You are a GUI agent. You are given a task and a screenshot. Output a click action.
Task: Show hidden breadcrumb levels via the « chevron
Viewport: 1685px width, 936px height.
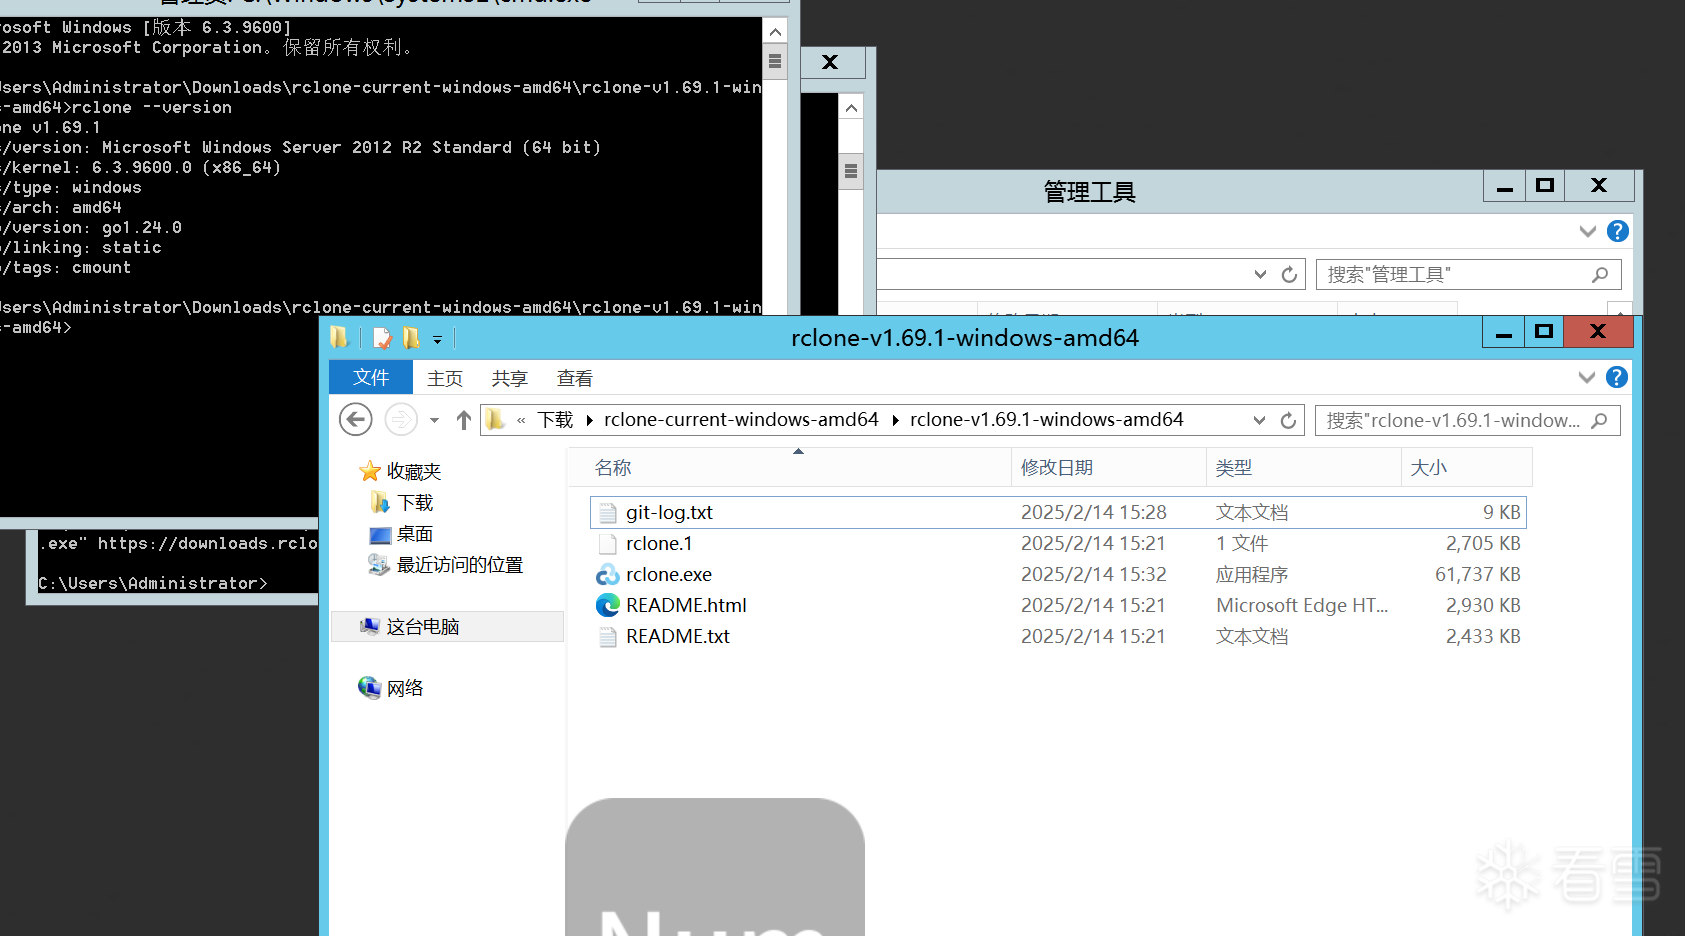[521, 421]
